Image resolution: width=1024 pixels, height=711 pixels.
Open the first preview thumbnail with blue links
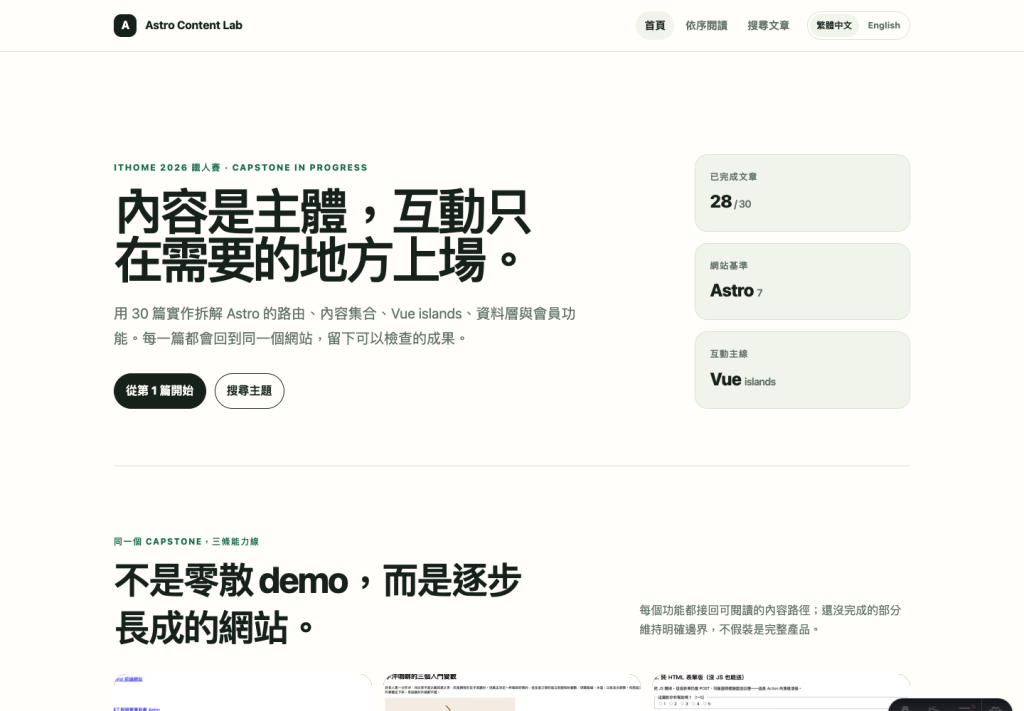(x=242, y=692)
